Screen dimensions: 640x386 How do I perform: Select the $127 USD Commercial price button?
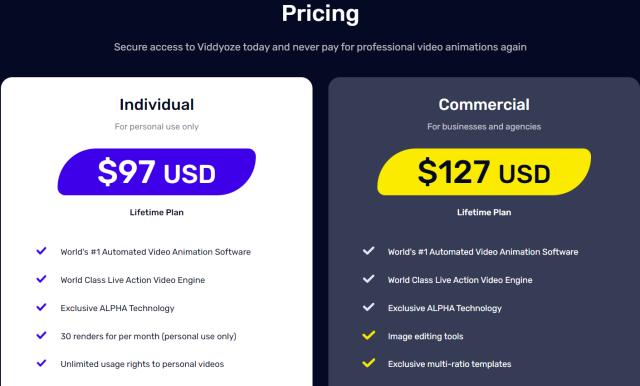[484, 172]
